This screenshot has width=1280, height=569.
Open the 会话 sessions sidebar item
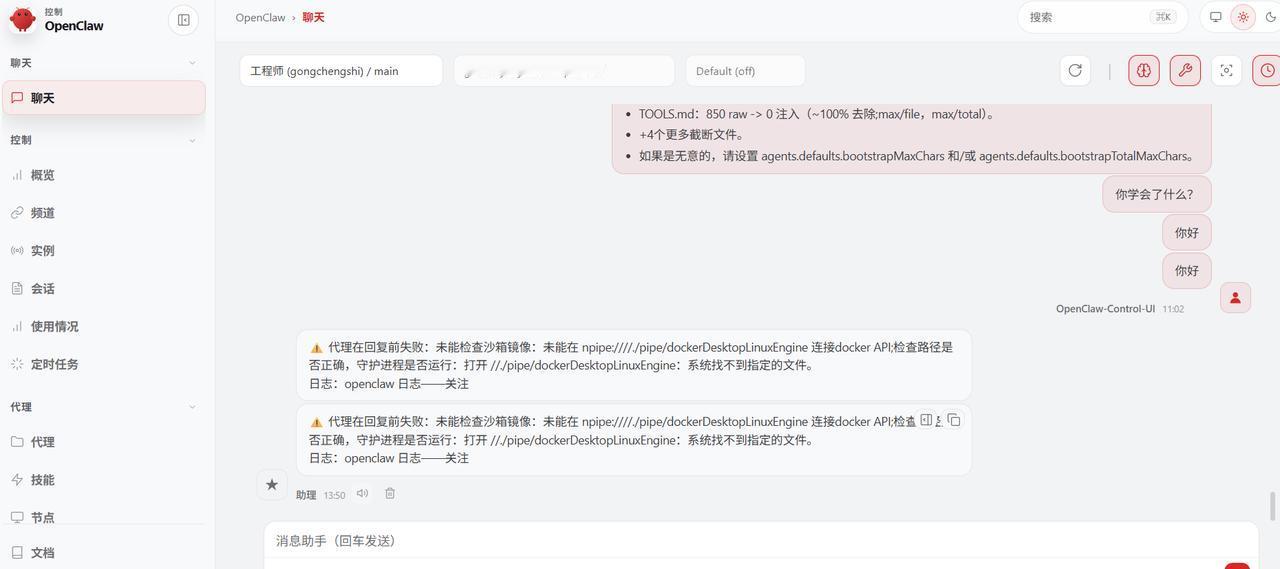point(104,289)
